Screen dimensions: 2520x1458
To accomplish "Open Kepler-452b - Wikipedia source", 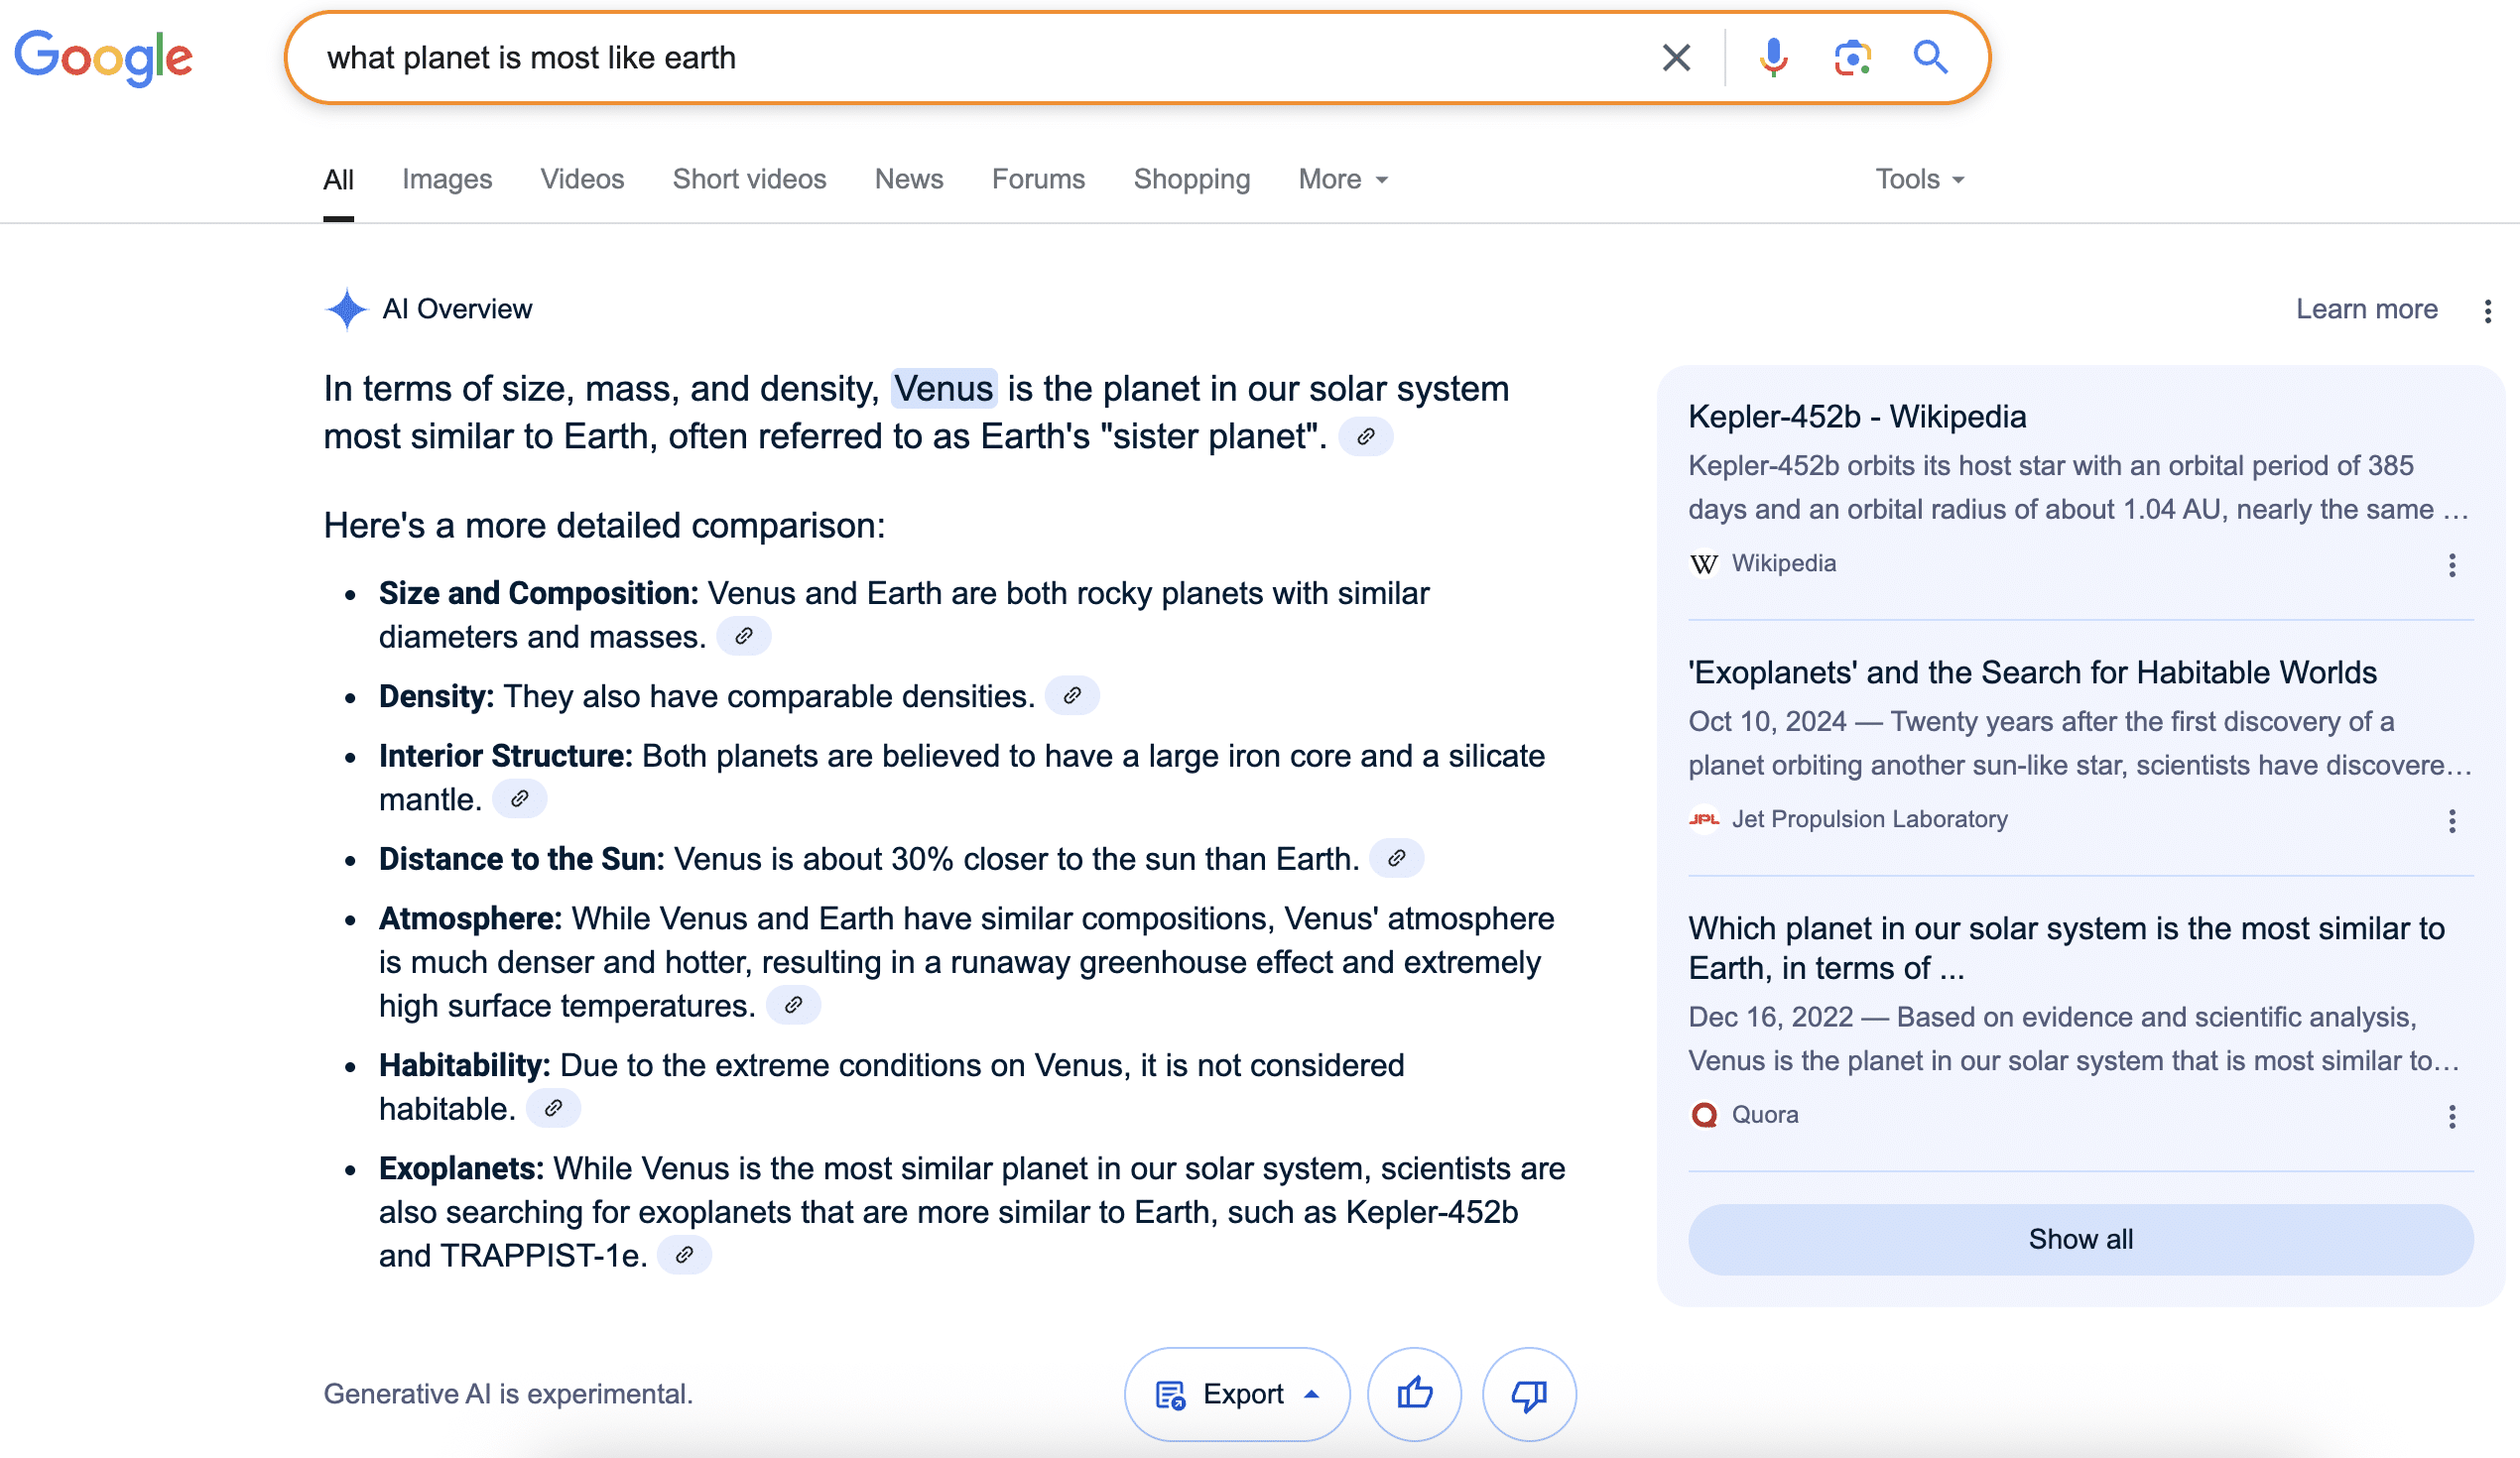I will point(1857,417).
